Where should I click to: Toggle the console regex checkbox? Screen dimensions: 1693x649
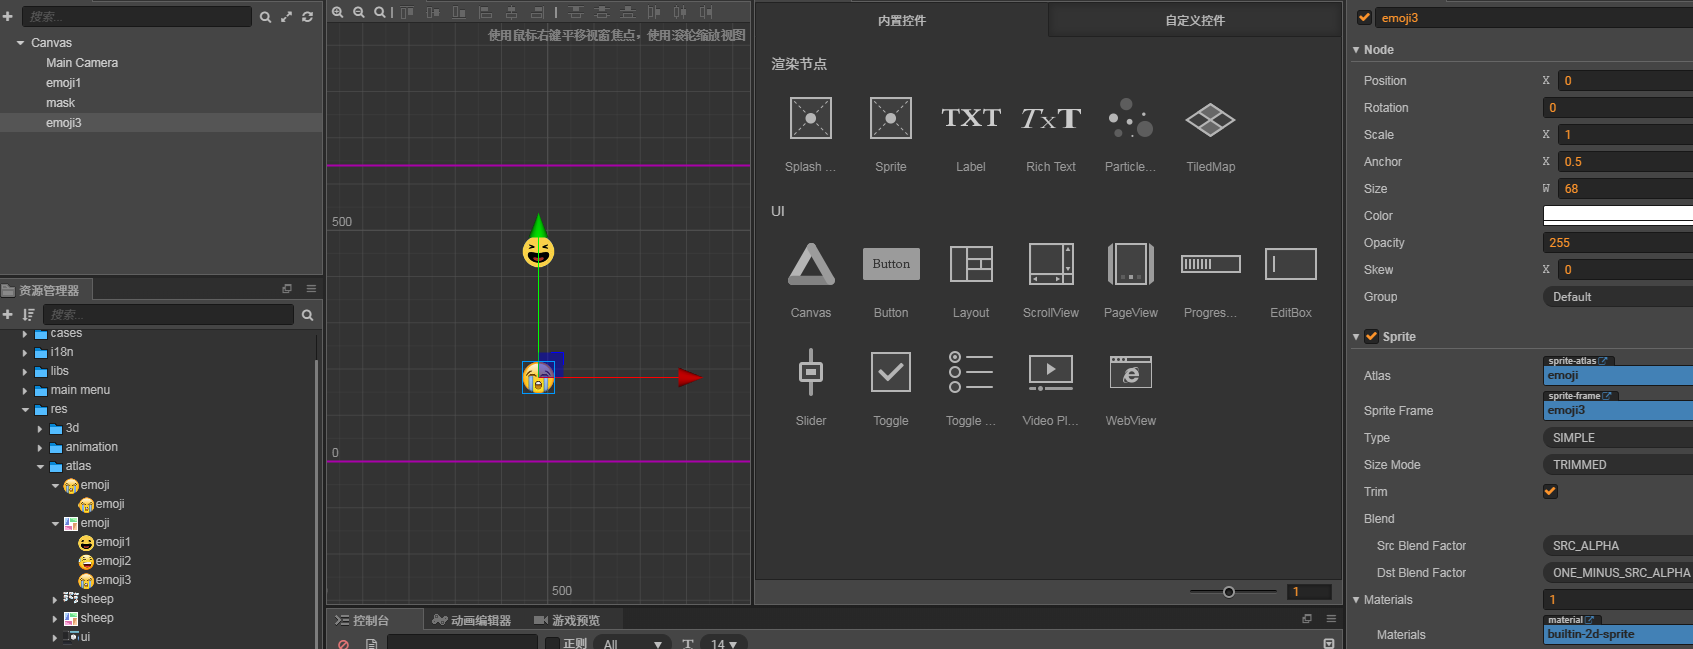pos(552,644)
